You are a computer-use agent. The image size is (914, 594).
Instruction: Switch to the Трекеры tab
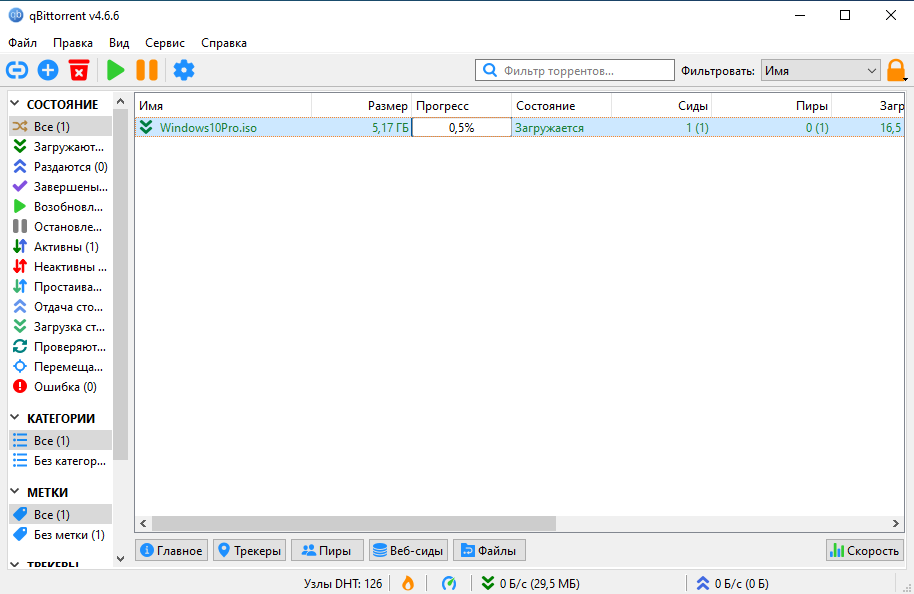pos(249,550)
